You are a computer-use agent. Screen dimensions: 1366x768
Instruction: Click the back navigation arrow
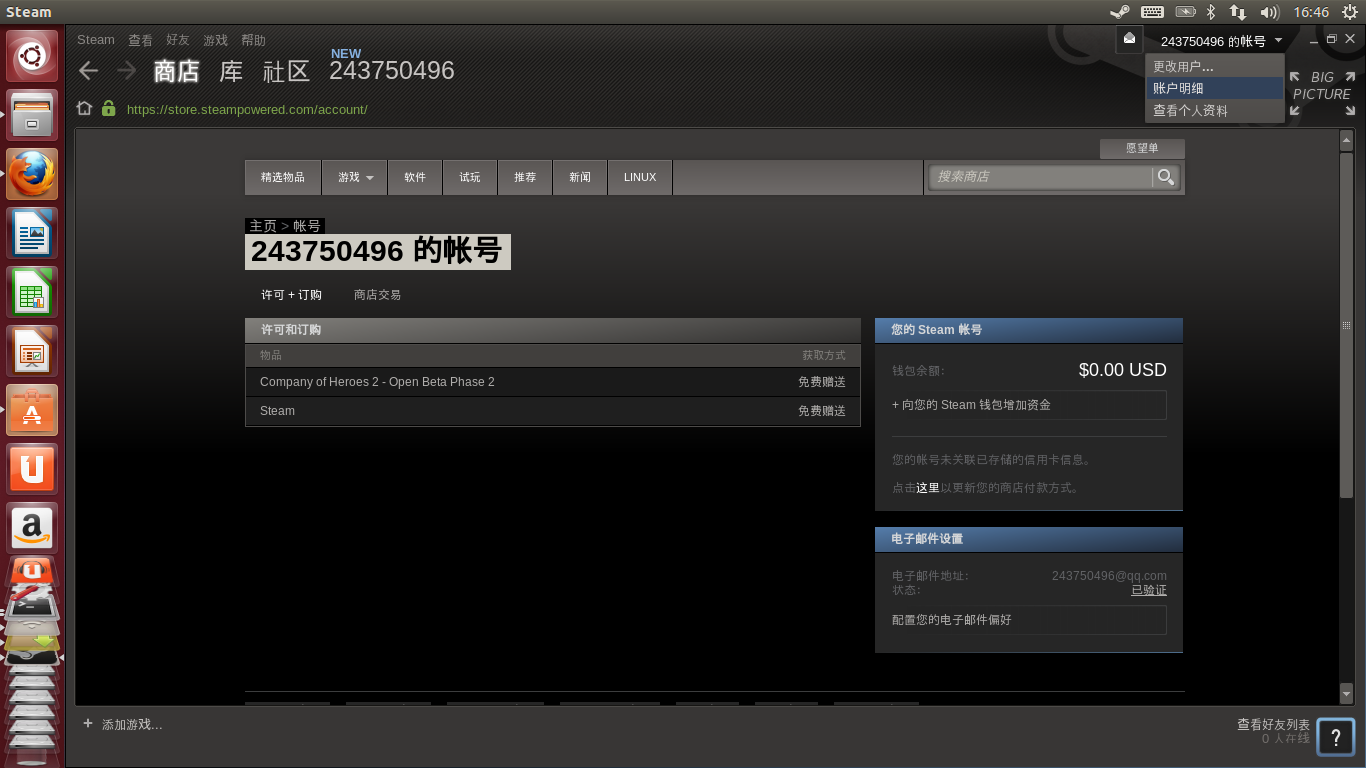pos(89,70)
